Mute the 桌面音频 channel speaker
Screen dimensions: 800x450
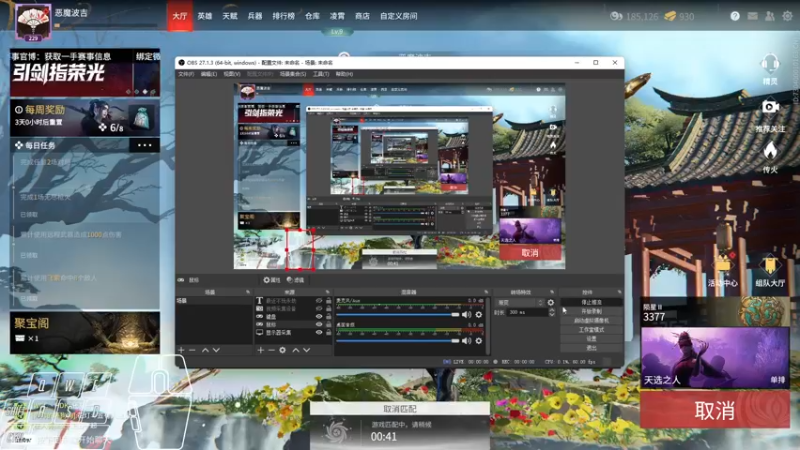[466, 340]
